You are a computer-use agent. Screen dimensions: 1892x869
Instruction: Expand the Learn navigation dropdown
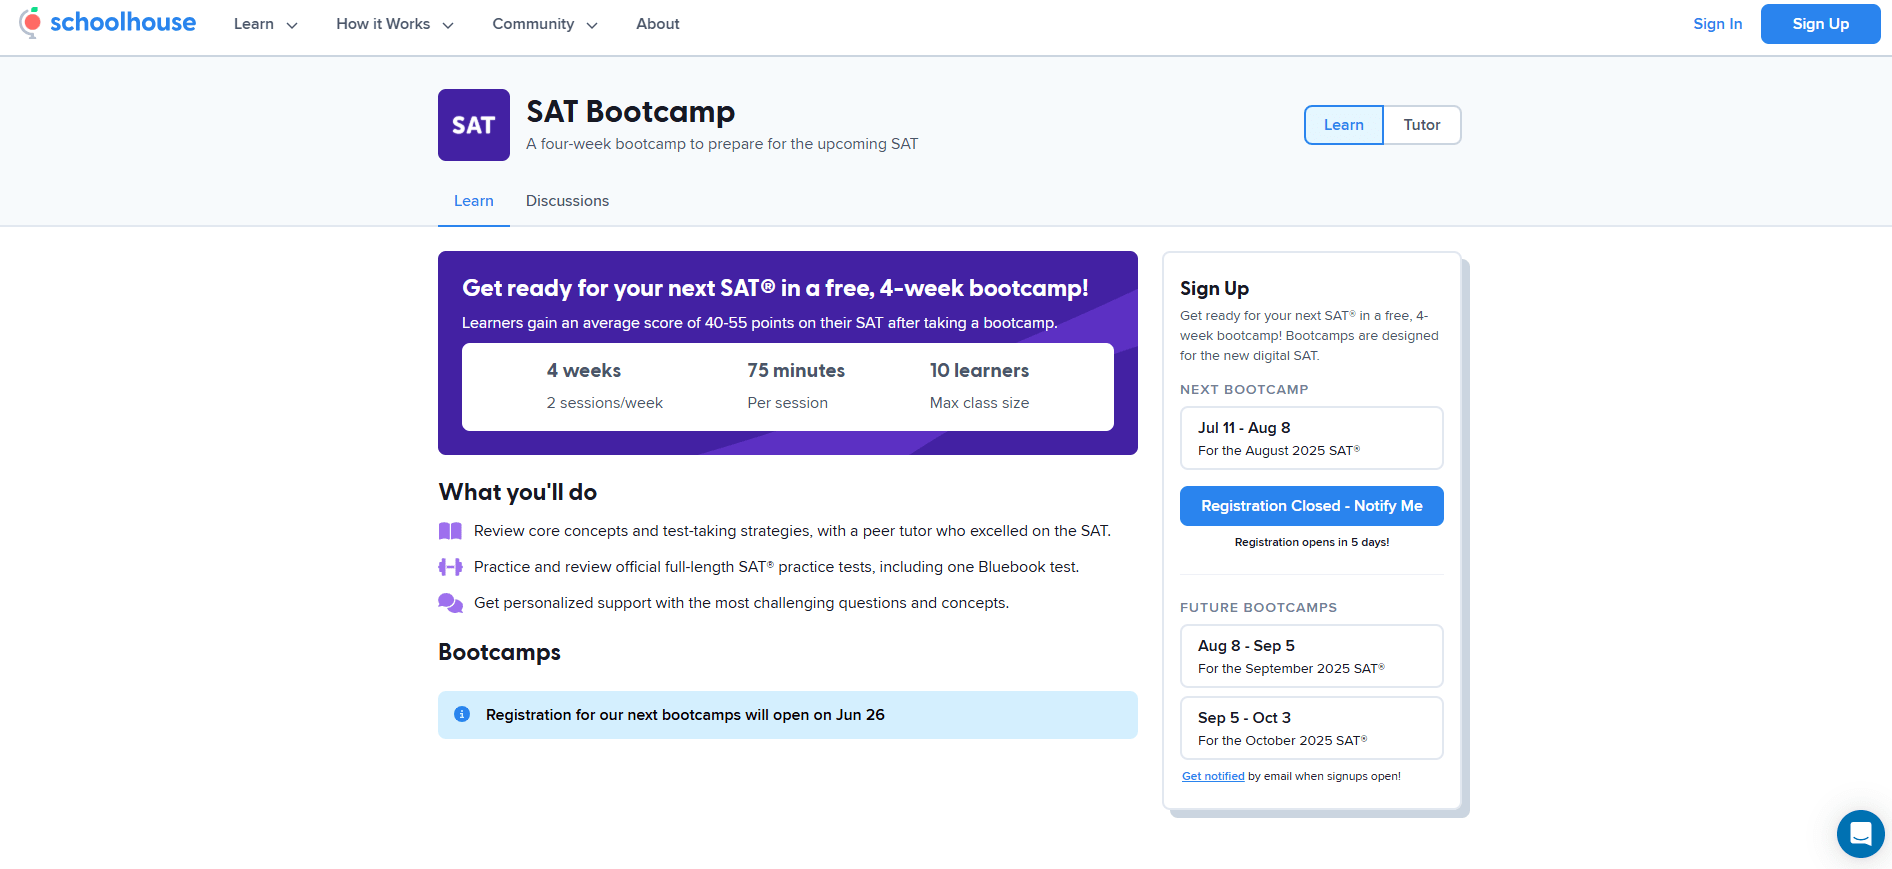265,24
